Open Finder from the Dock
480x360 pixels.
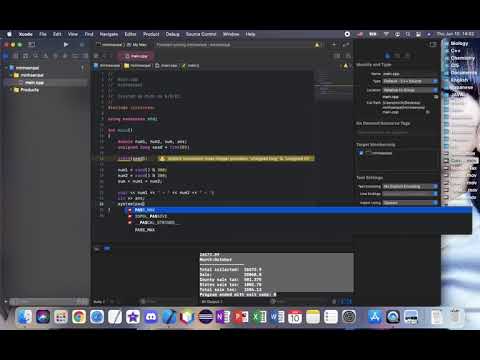click(25, 317)
